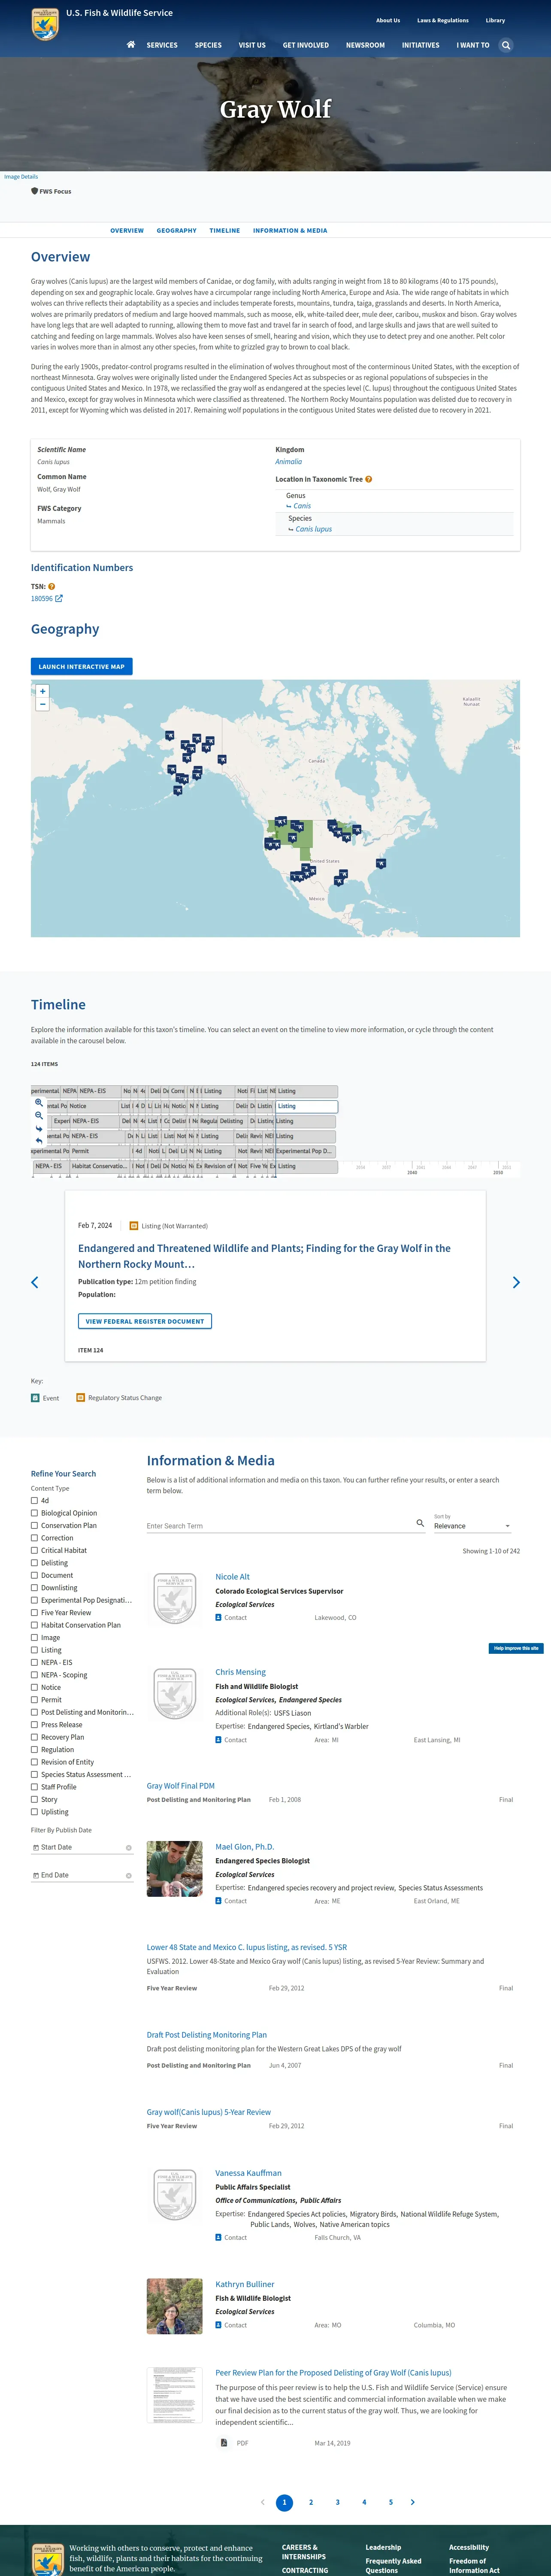Tick the Critical Habitat checkbox
The width and height of the screenshot is (551, 2576).
click(x=34, y=1551)
